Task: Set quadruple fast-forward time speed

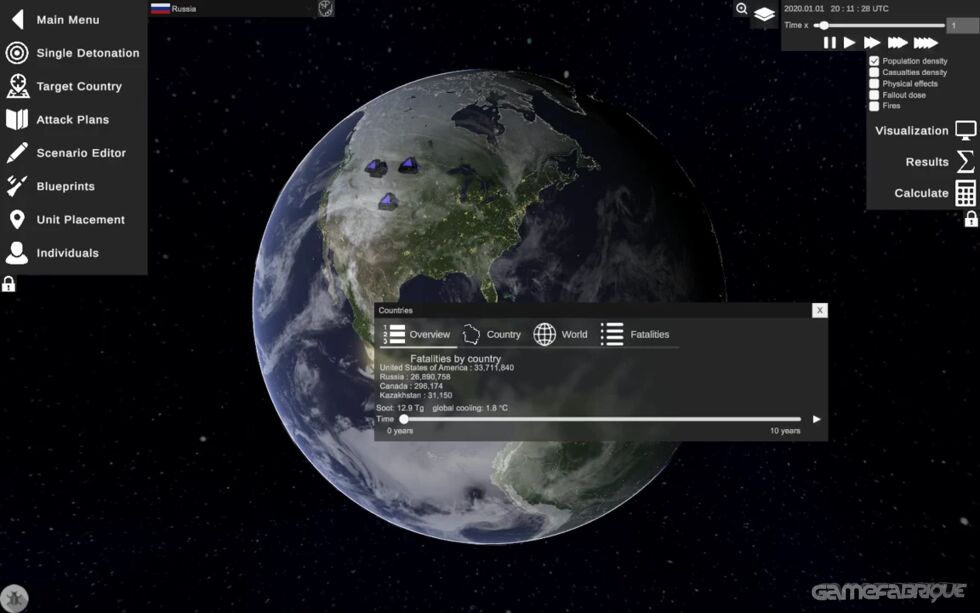Action: [x=926, y=42]
